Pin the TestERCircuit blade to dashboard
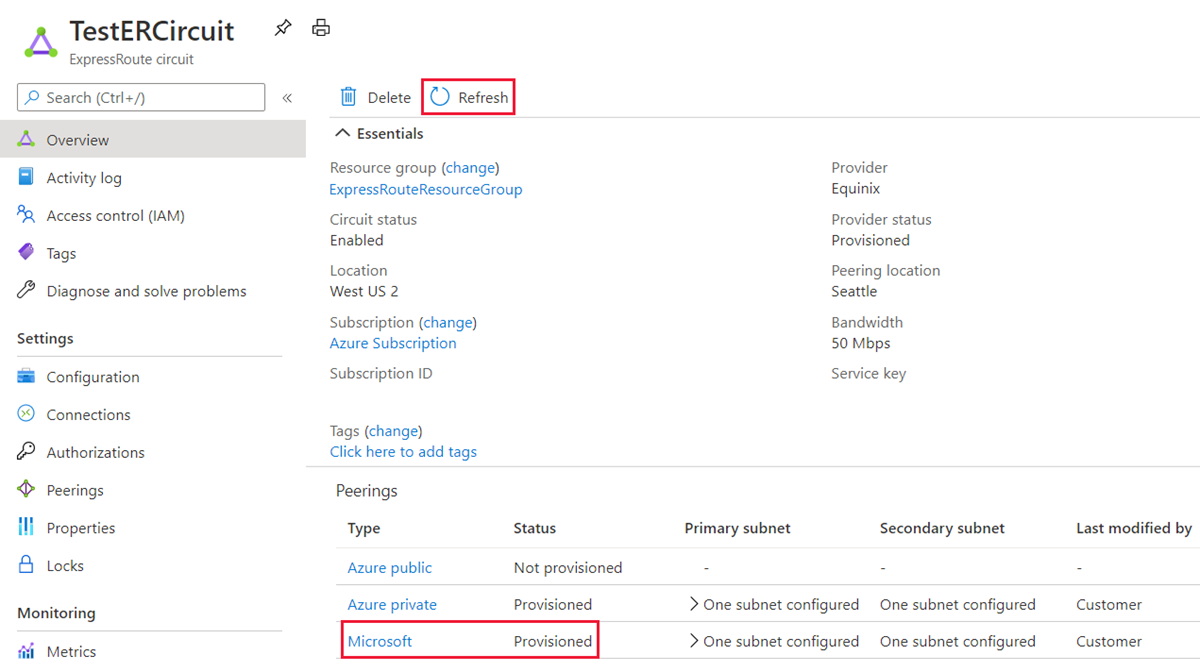 [283, 28]
